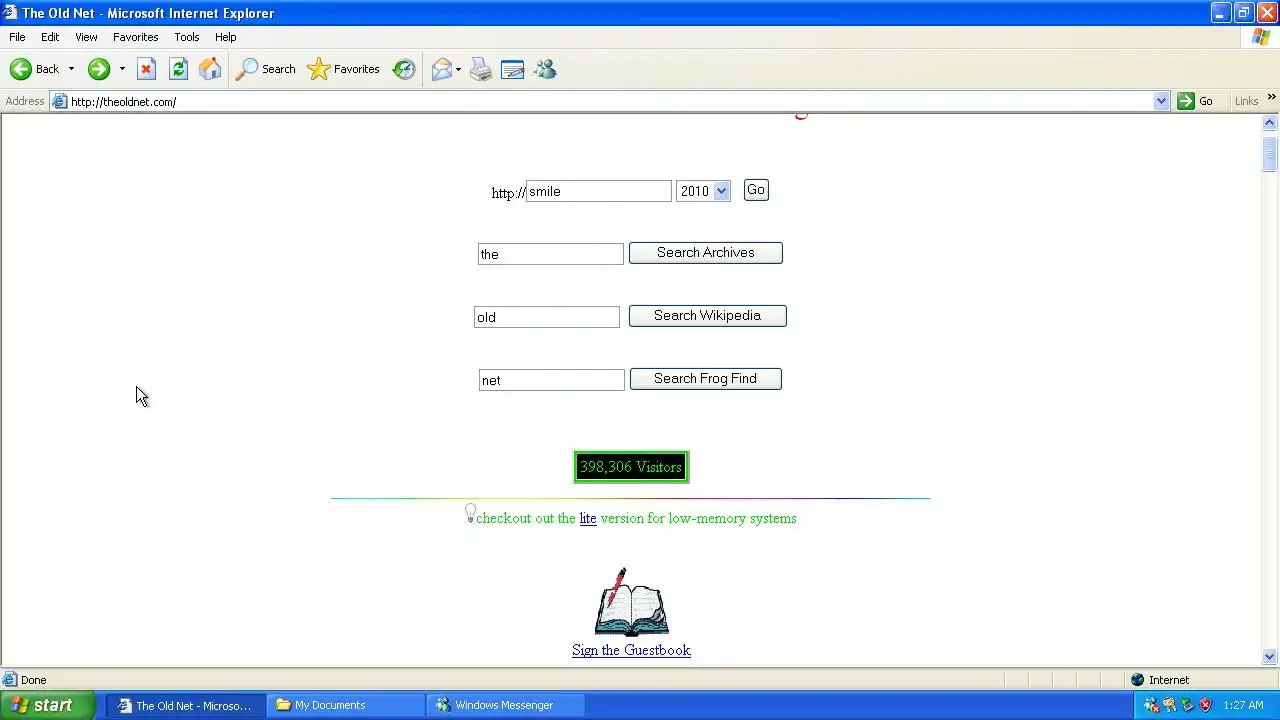Click the guestbook book image
1280x720 pixels.
tap(631, 602)
